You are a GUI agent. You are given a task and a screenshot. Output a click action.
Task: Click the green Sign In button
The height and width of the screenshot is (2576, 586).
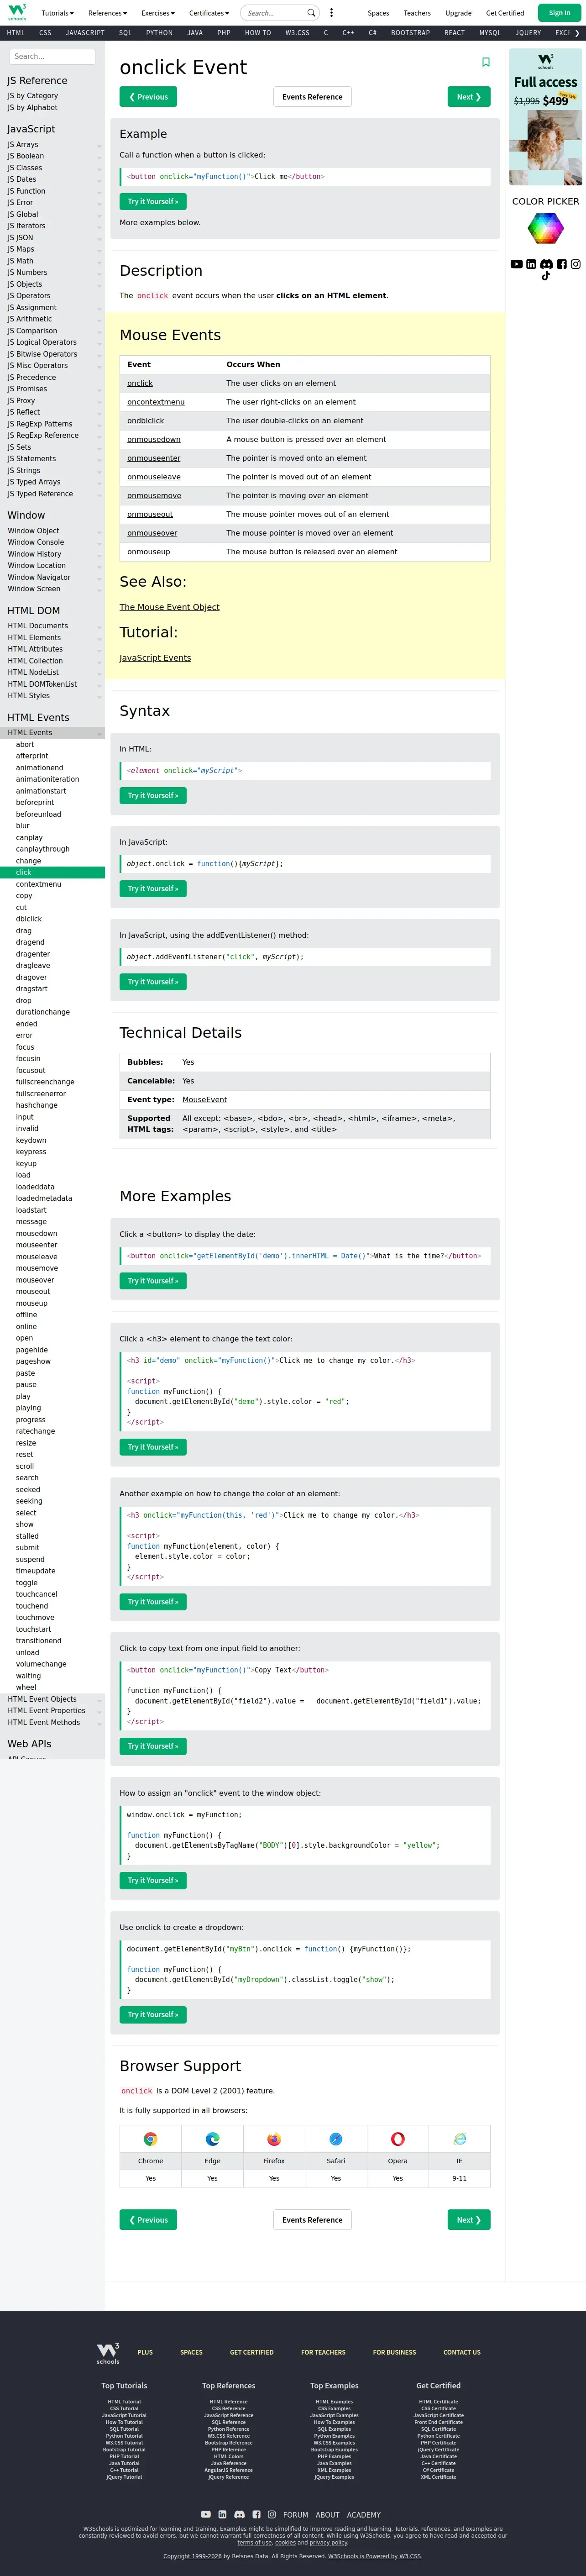pos(559,13)
